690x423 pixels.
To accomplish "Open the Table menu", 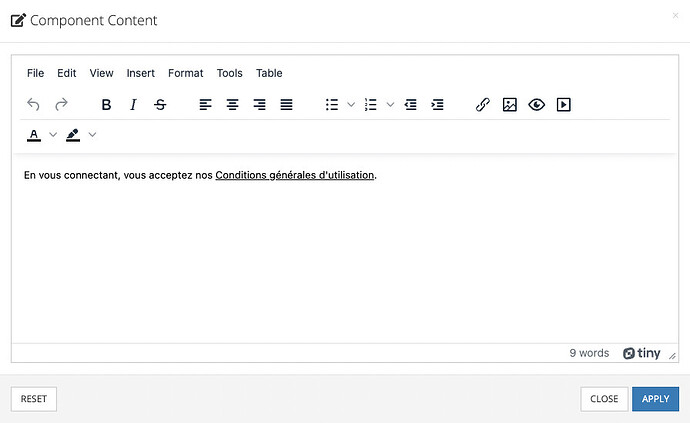I will 269,73.
